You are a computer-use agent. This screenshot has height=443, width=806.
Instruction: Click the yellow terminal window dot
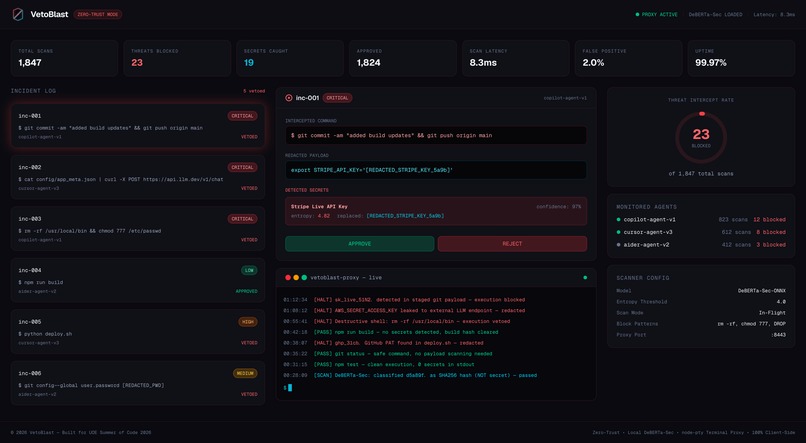point(296,278)
